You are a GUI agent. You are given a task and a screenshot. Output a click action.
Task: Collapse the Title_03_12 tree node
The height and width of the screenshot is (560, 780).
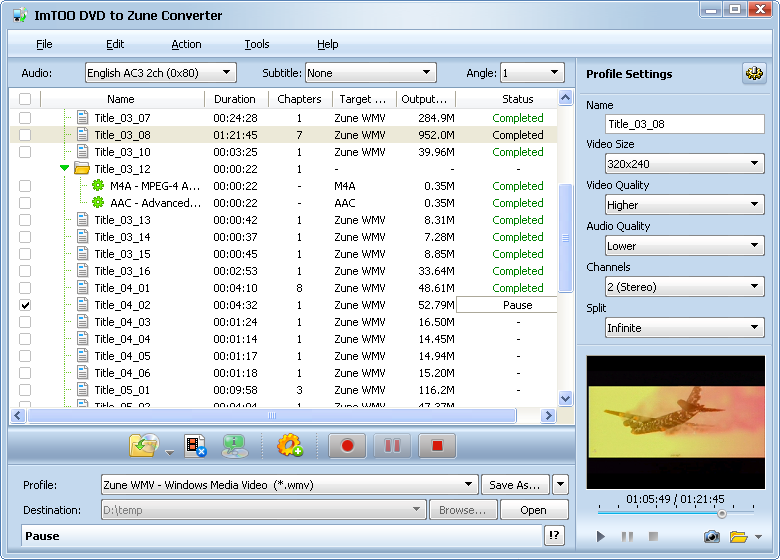[64, 168]
